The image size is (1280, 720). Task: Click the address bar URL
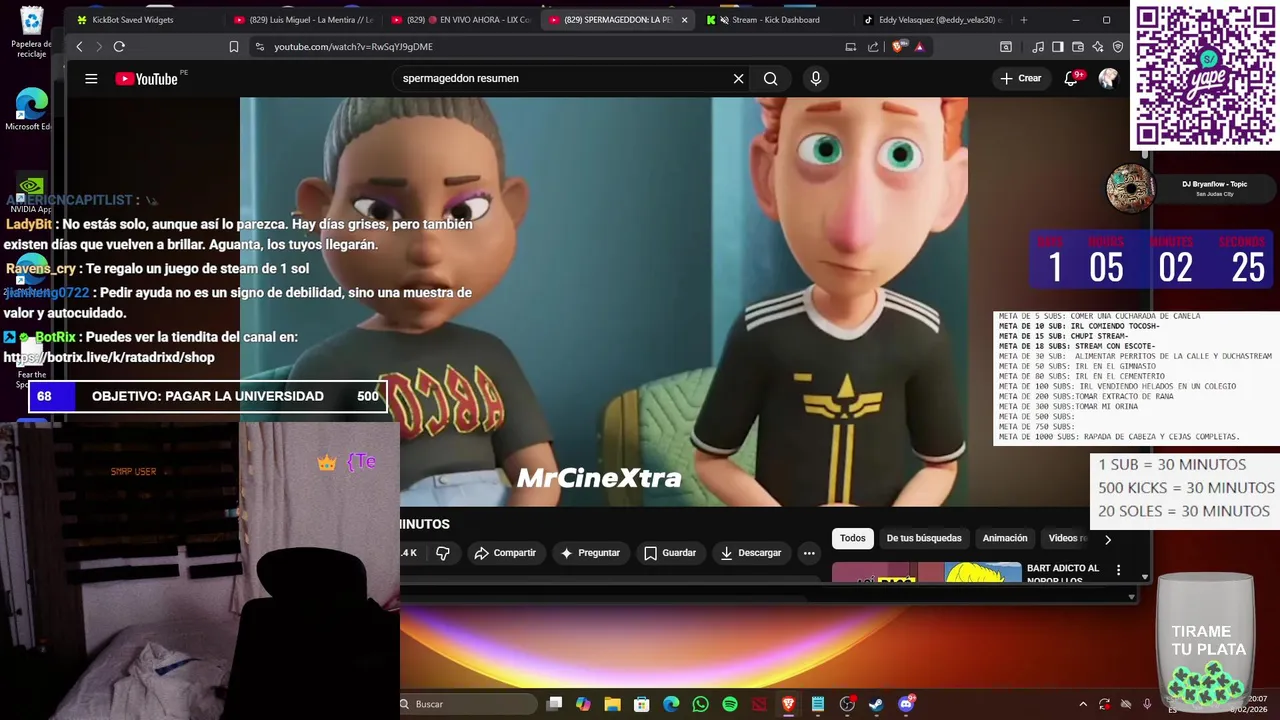pos(354,47)
